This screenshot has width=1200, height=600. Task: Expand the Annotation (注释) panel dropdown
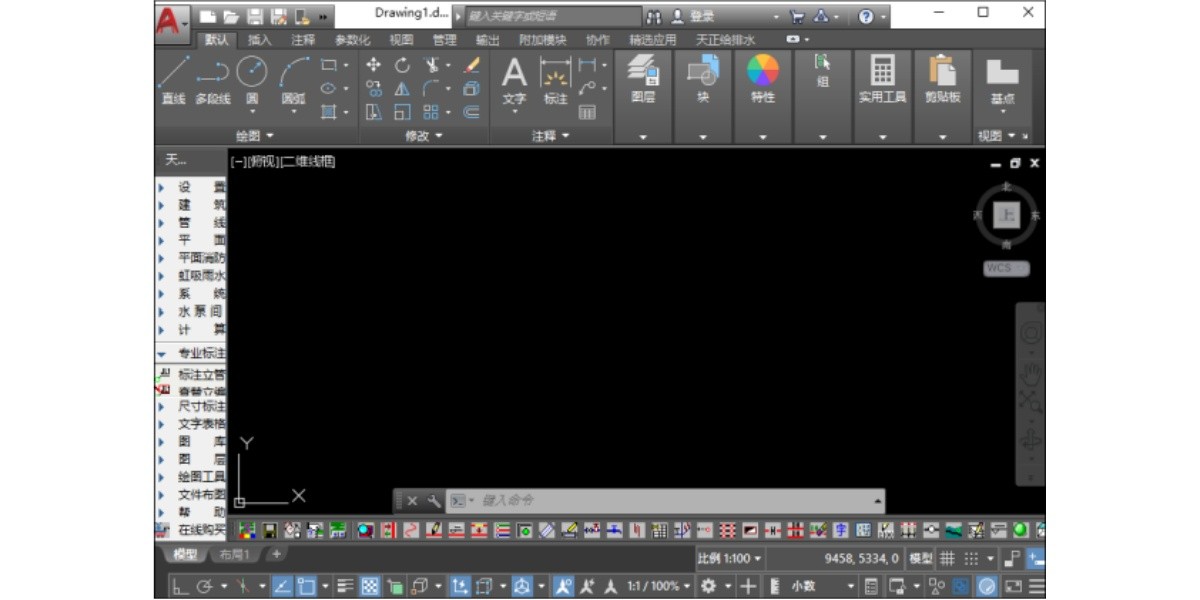click(x=551, y=135)
